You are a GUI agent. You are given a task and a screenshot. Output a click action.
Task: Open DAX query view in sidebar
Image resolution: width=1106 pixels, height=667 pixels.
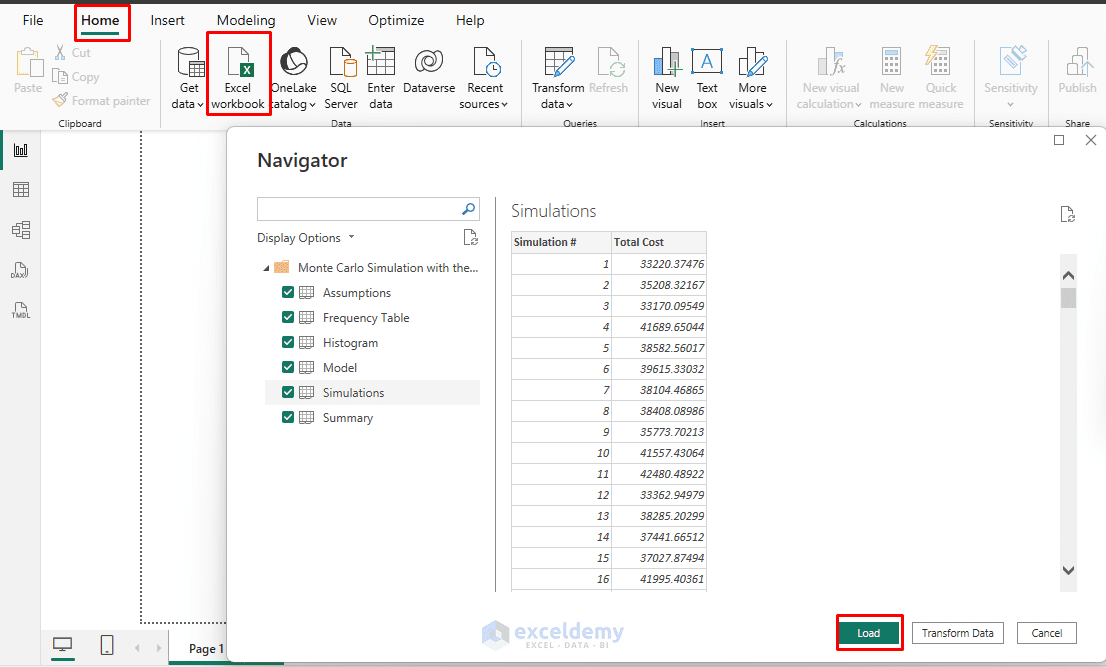click(20, 270)
